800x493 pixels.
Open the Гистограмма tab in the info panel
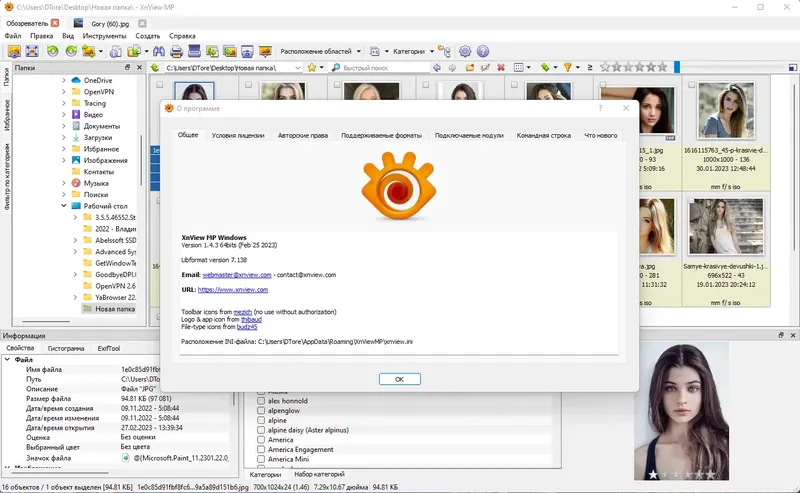point(66,349)
